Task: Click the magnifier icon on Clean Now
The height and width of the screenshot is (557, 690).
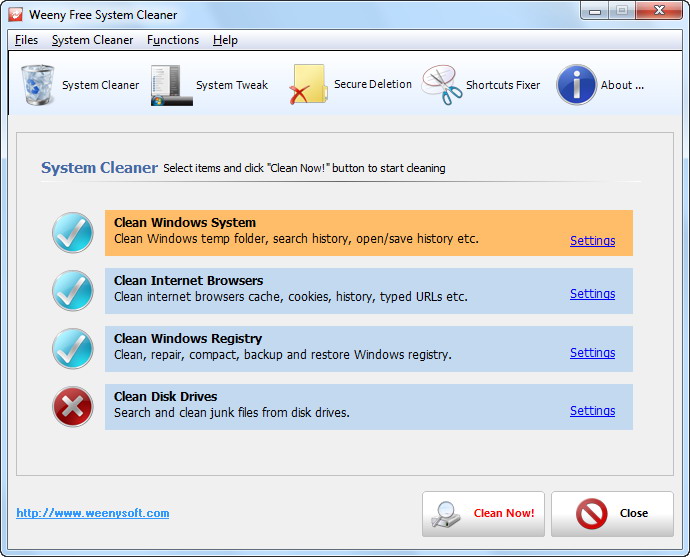Action: coord(446,514)
